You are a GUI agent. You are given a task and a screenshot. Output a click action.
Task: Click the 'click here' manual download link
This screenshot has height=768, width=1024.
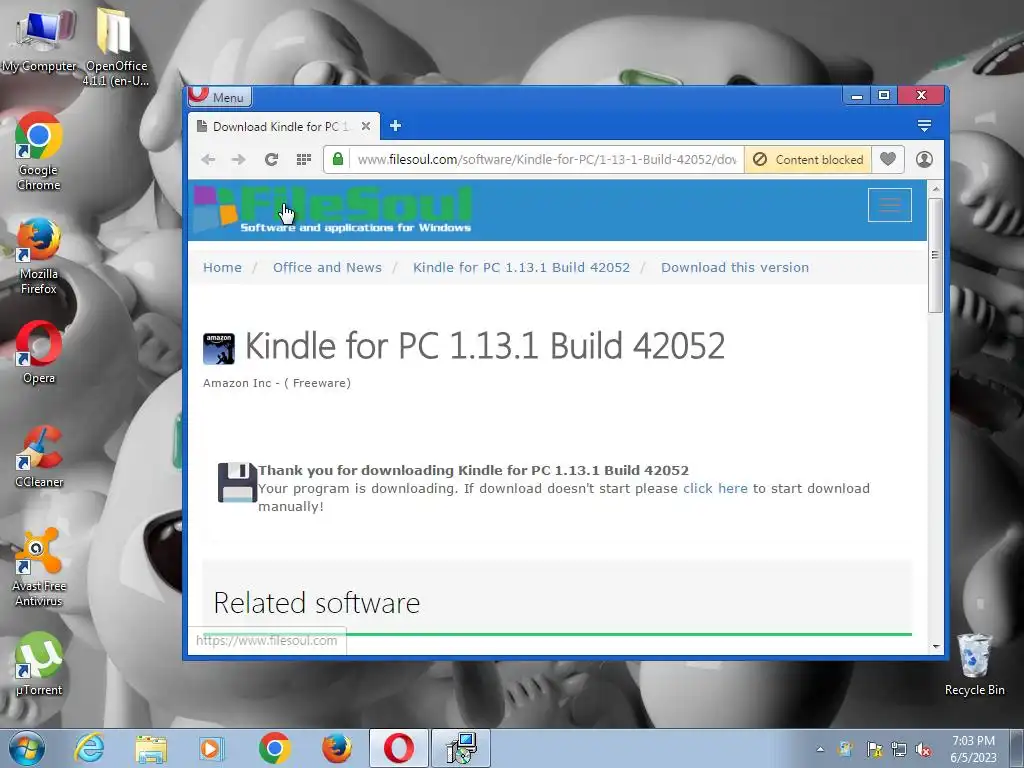[715, 488]
